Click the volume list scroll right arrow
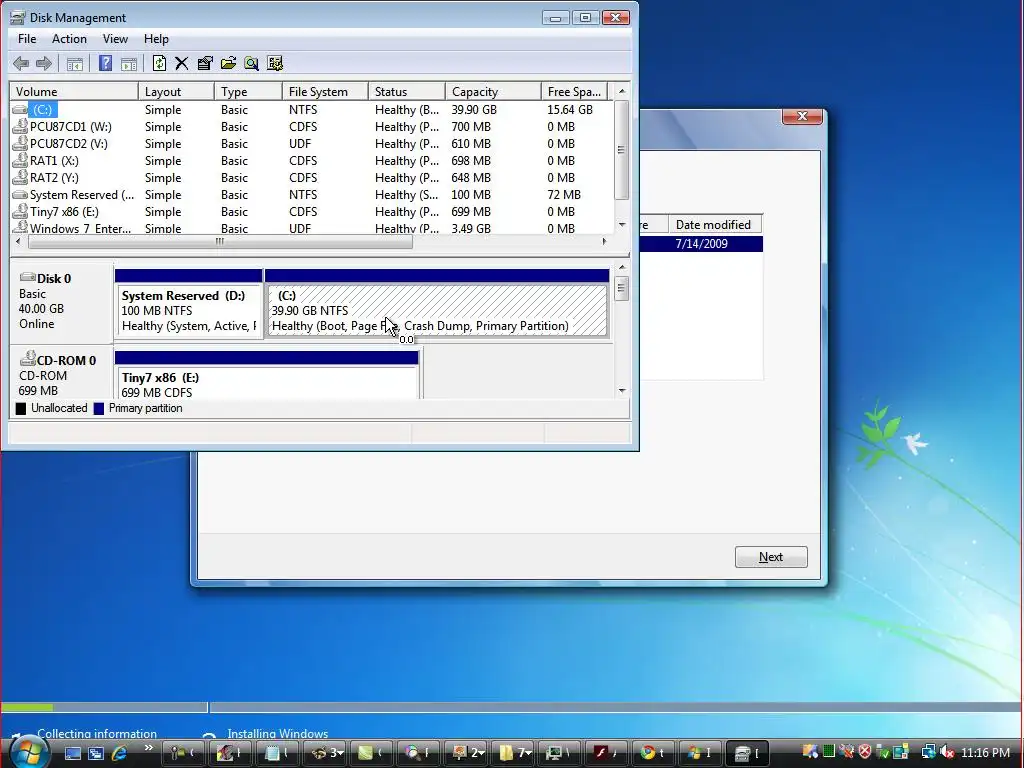 605,242
